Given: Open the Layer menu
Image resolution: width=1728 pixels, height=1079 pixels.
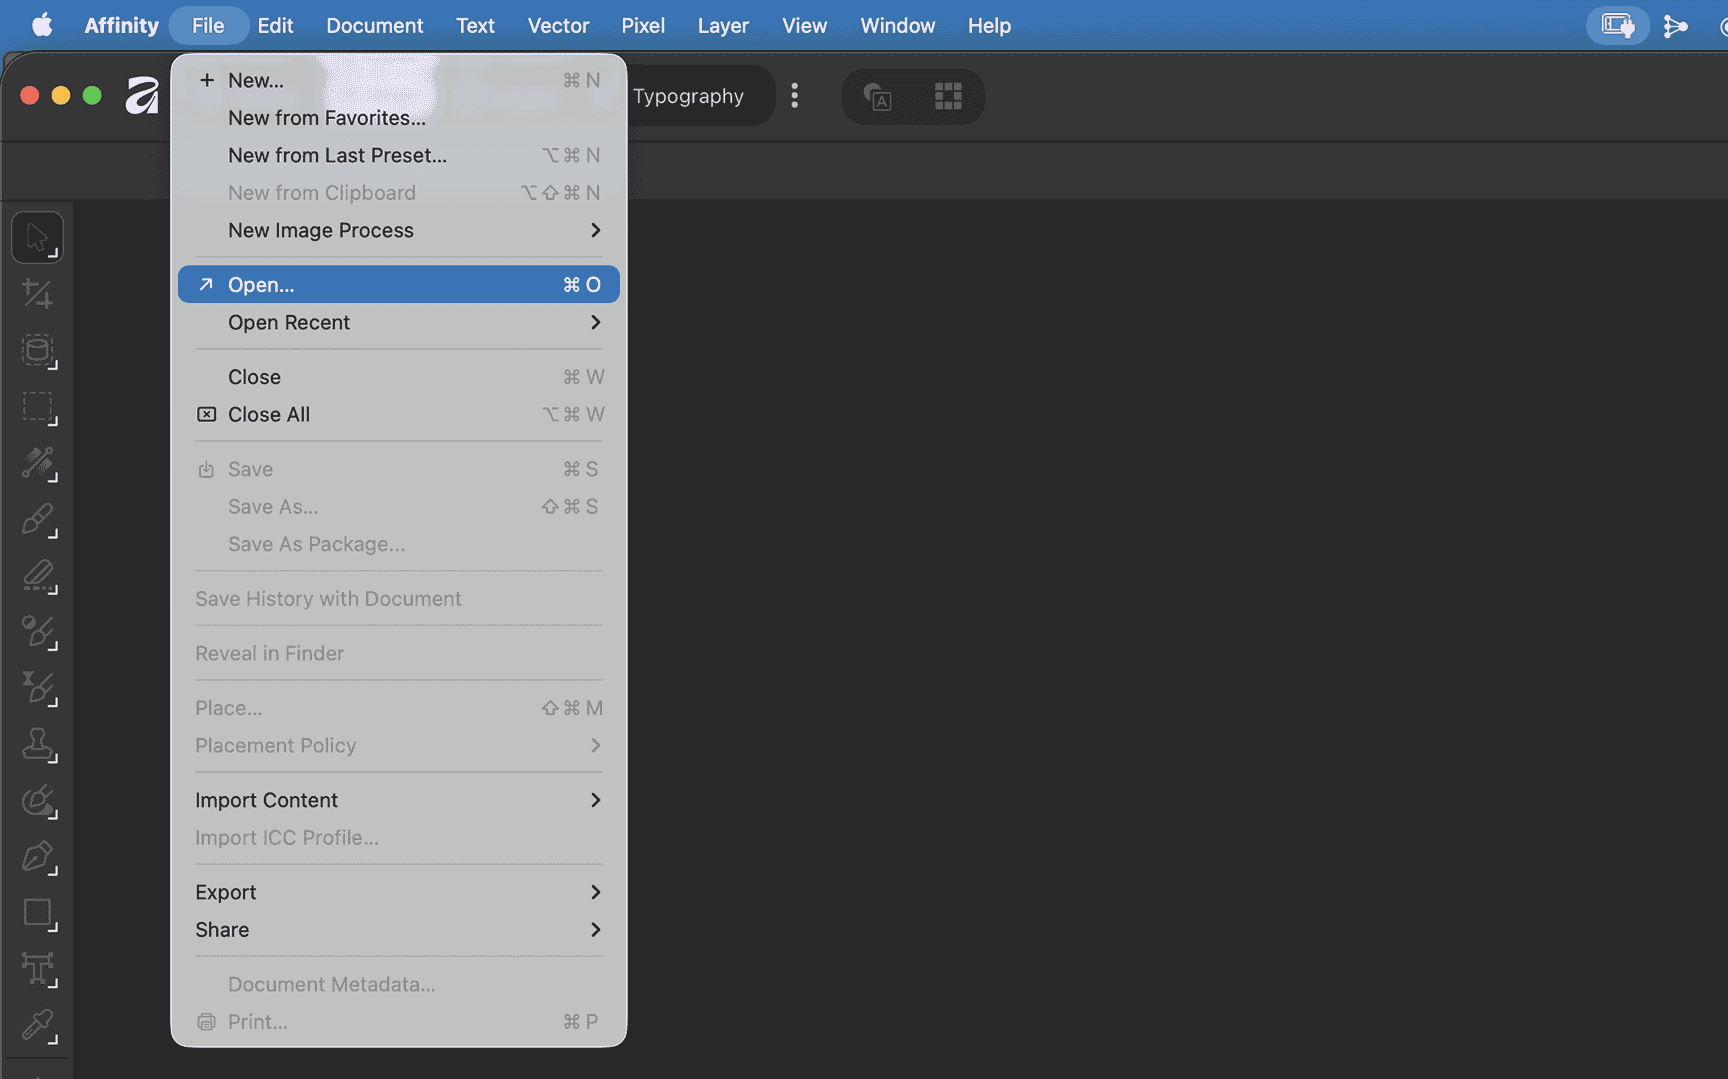Looking at the screenshot, I should [x=723, y=25].
